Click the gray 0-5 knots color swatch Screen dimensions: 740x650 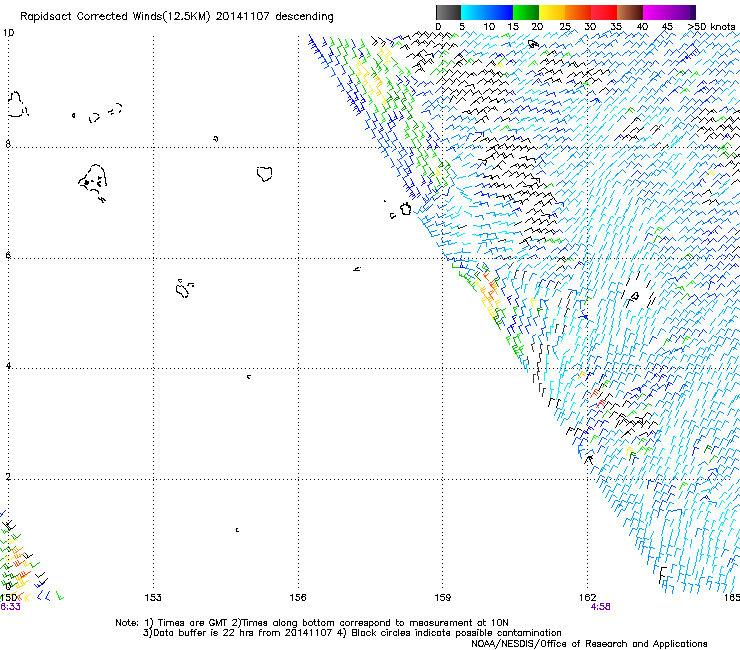(448, 12)
